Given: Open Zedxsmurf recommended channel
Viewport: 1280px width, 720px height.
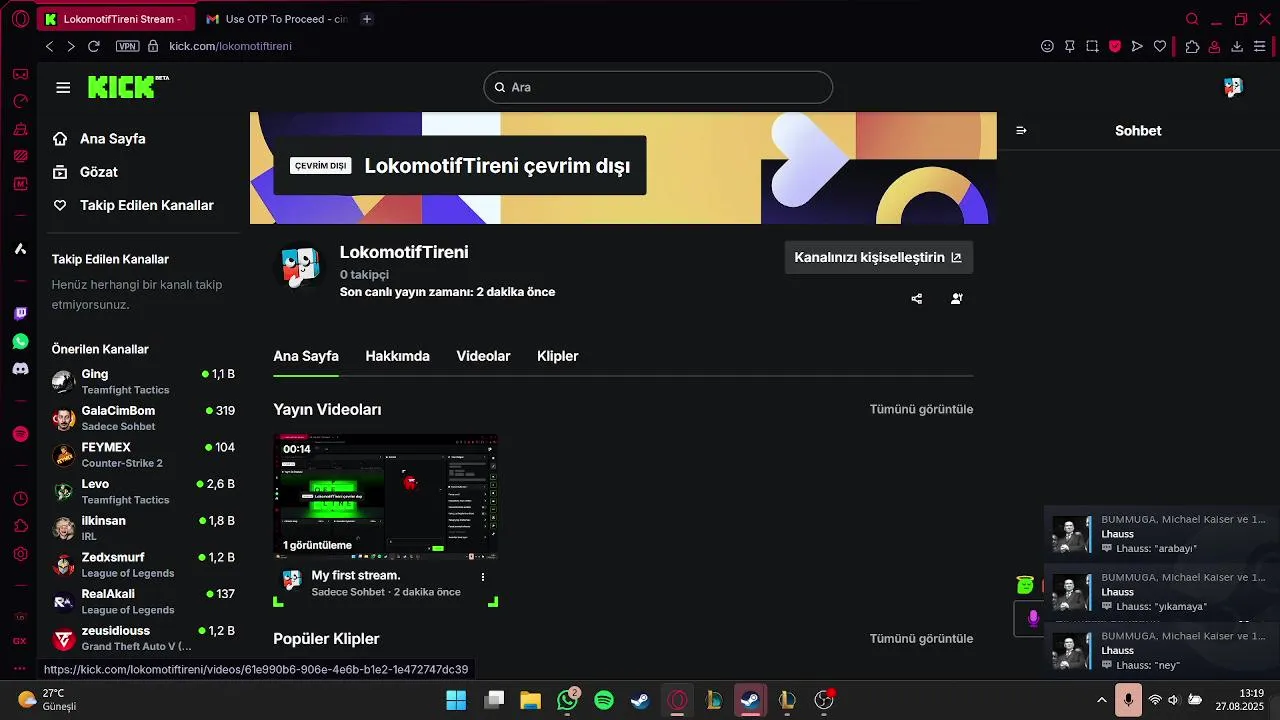Looking at the screenshot, I should (143, 564).
